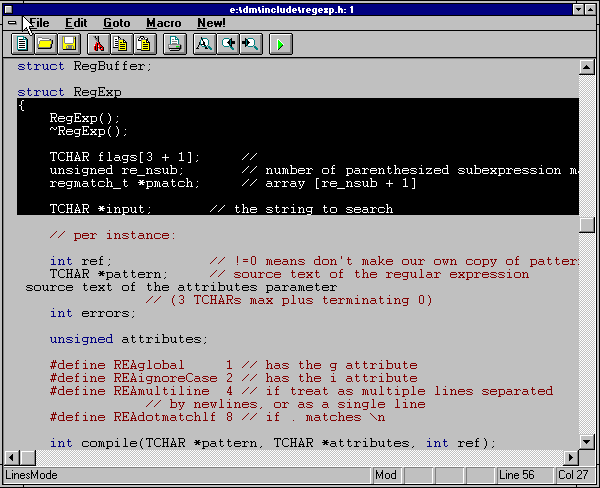Run the macro with the green play icon
Viewport: 600px width, 488px height.
[x=280, y=44]
